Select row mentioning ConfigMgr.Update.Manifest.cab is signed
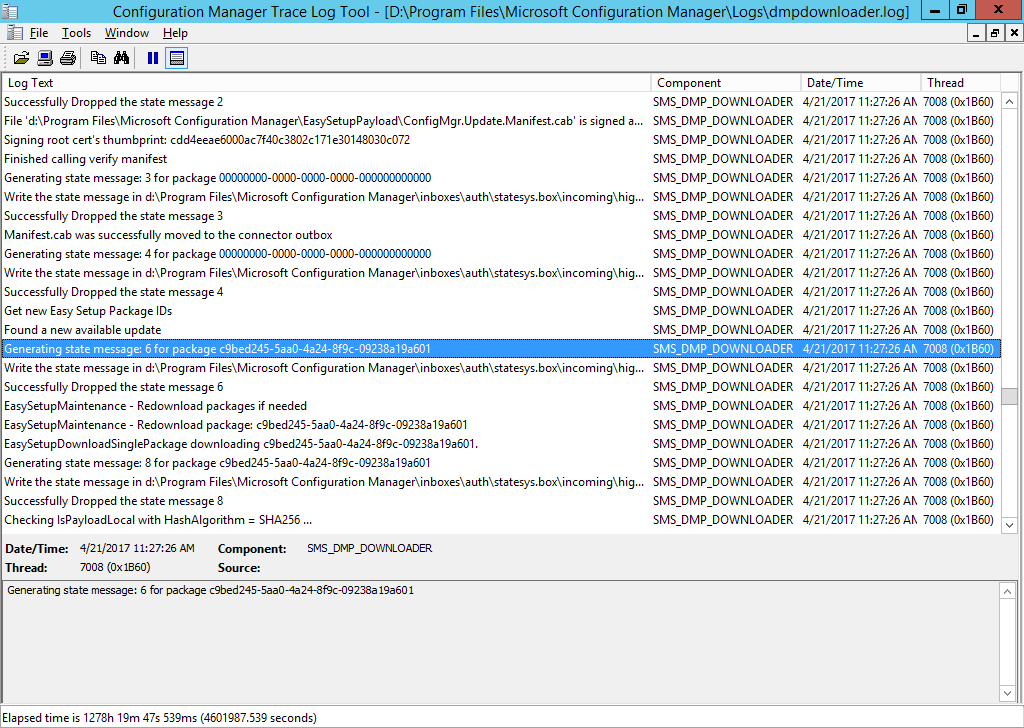 (501, 121)
